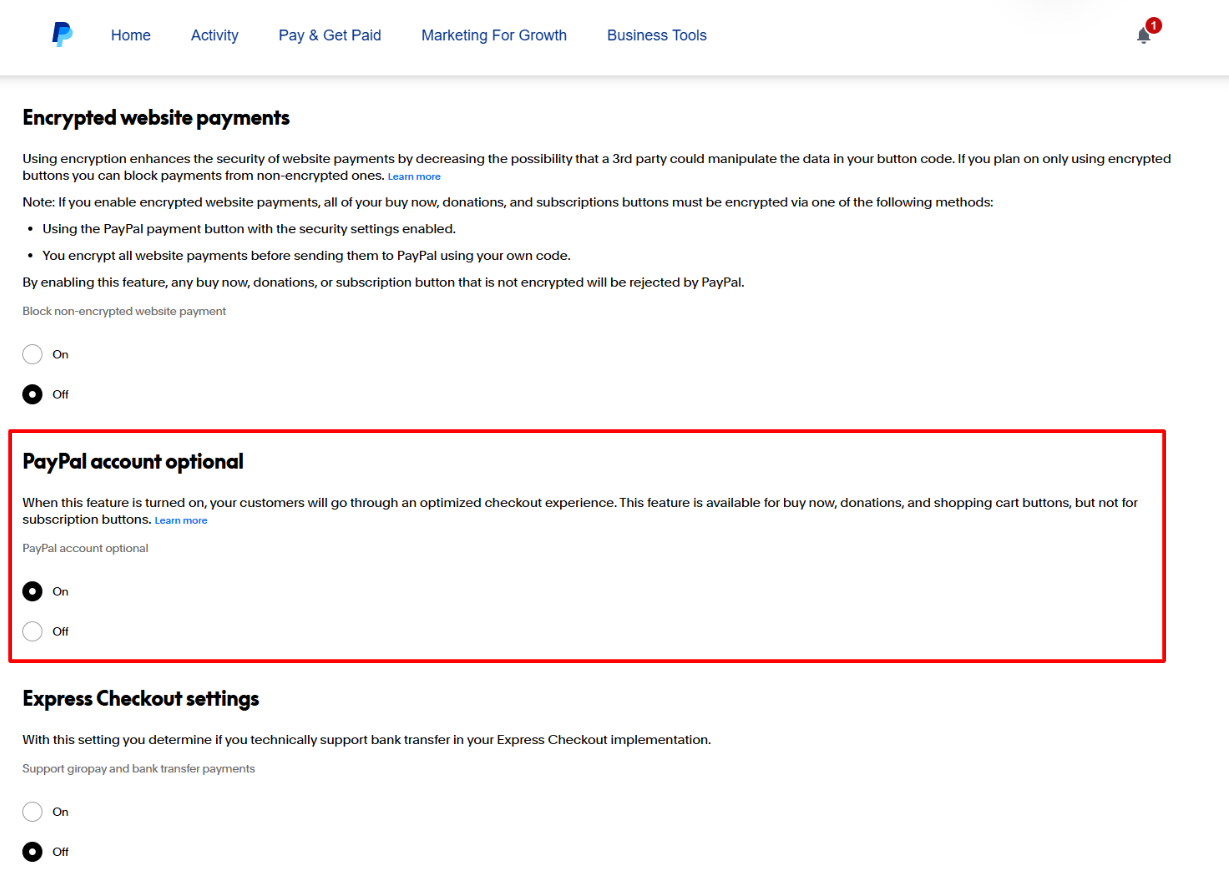Click the bullet about security settings enabled

249,229
